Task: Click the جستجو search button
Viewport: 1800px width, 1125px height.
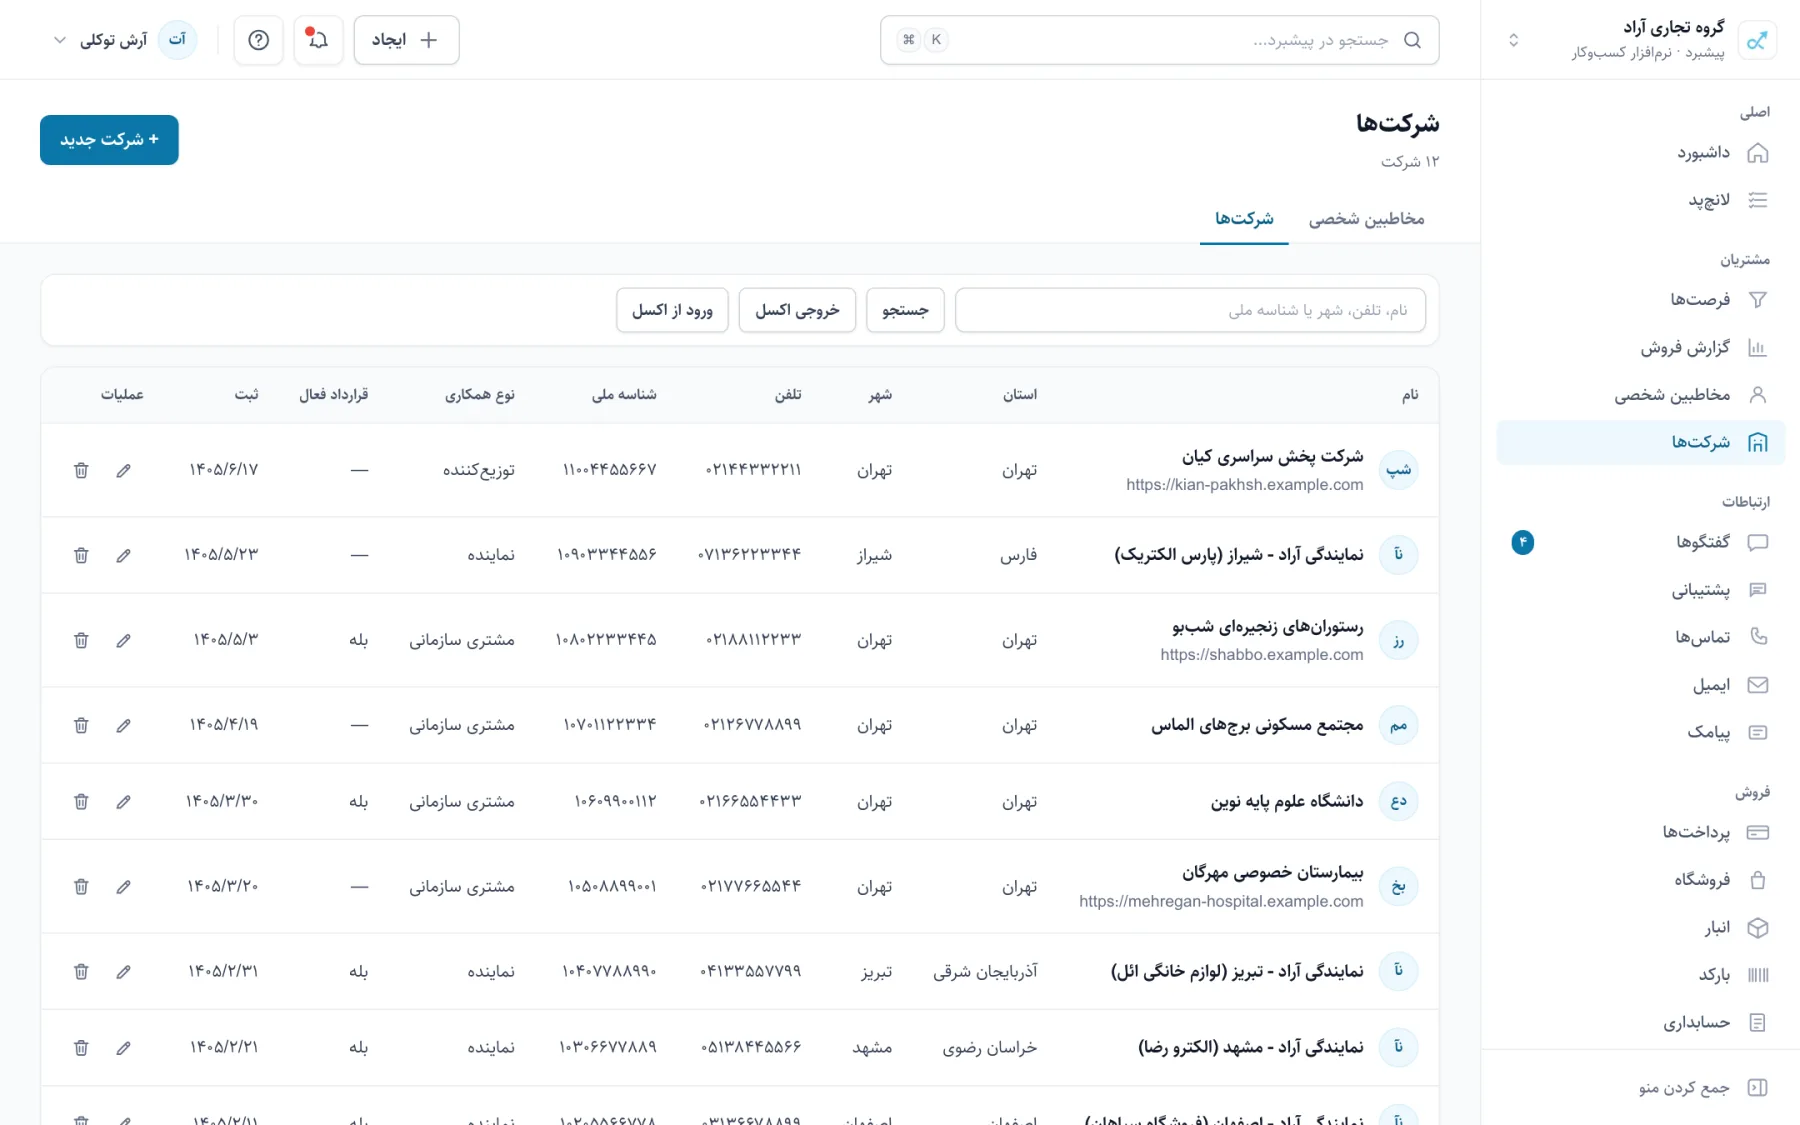Action: pos(905,310)
